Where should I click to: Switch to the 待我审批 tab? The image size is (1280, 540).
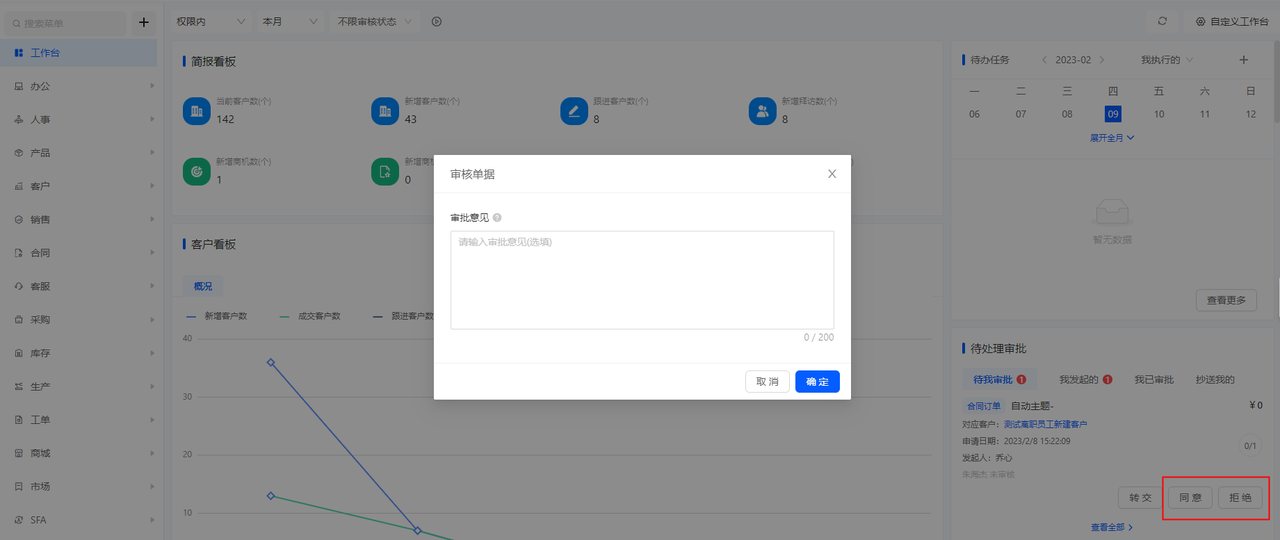point(999,380)
